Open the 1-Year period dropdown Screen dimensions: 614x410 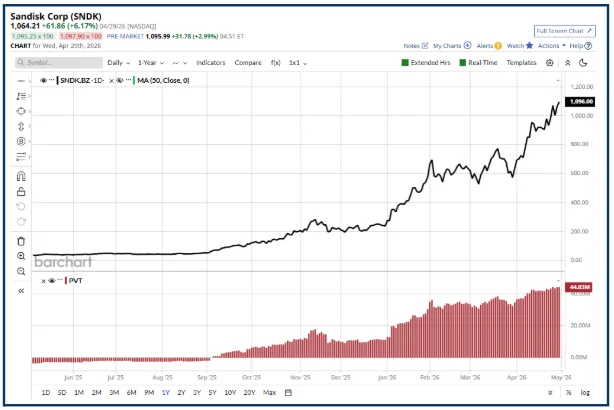tap(151, 63)
